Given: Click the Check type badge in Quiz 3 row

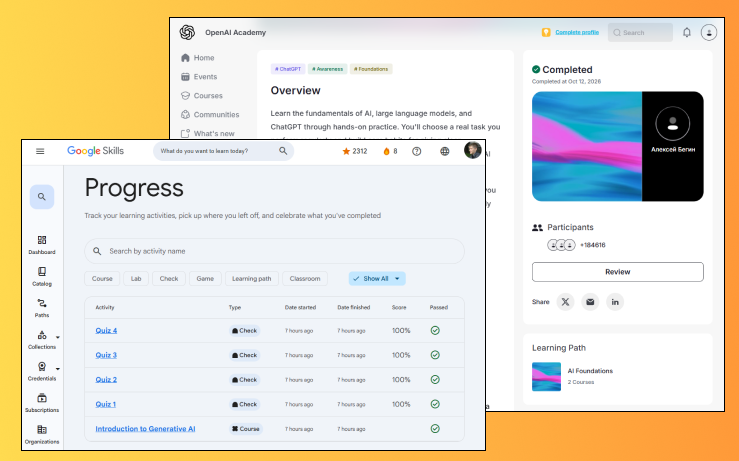Looking at the screenshot, I should pyautogui.click(x=244, y=355).
